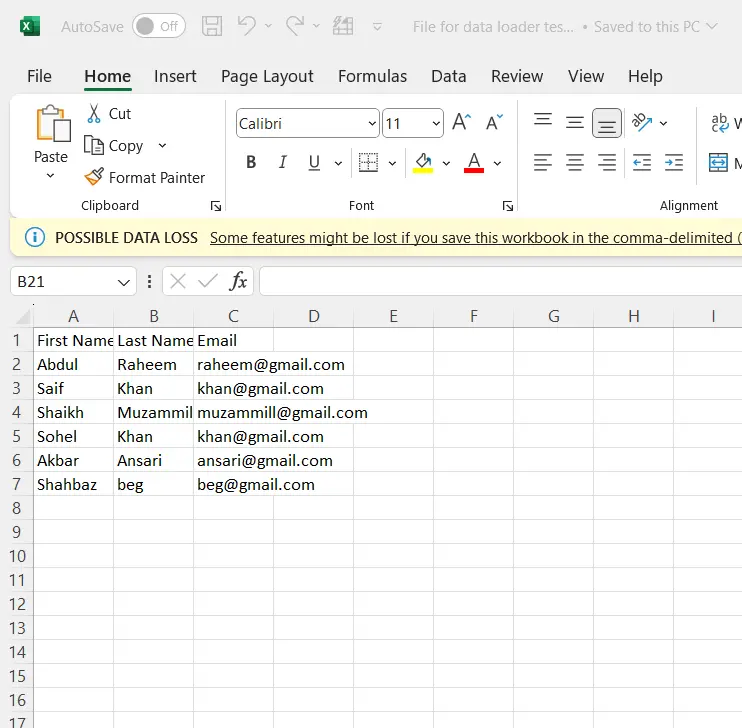This screenshot has height=728, width=742.
Task: Click the Increase Indent icon
Action: (x=674, y=162)
